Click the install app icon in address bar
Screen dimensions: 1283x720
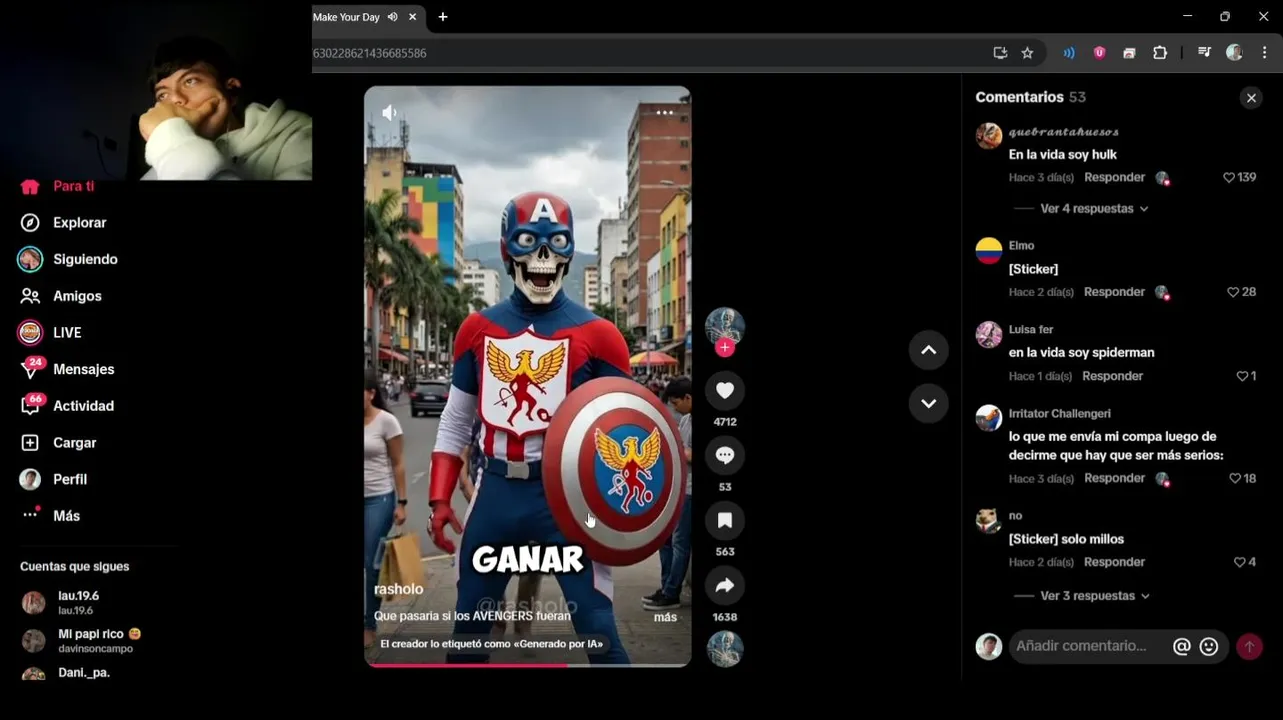click(x=1000, y=53)
